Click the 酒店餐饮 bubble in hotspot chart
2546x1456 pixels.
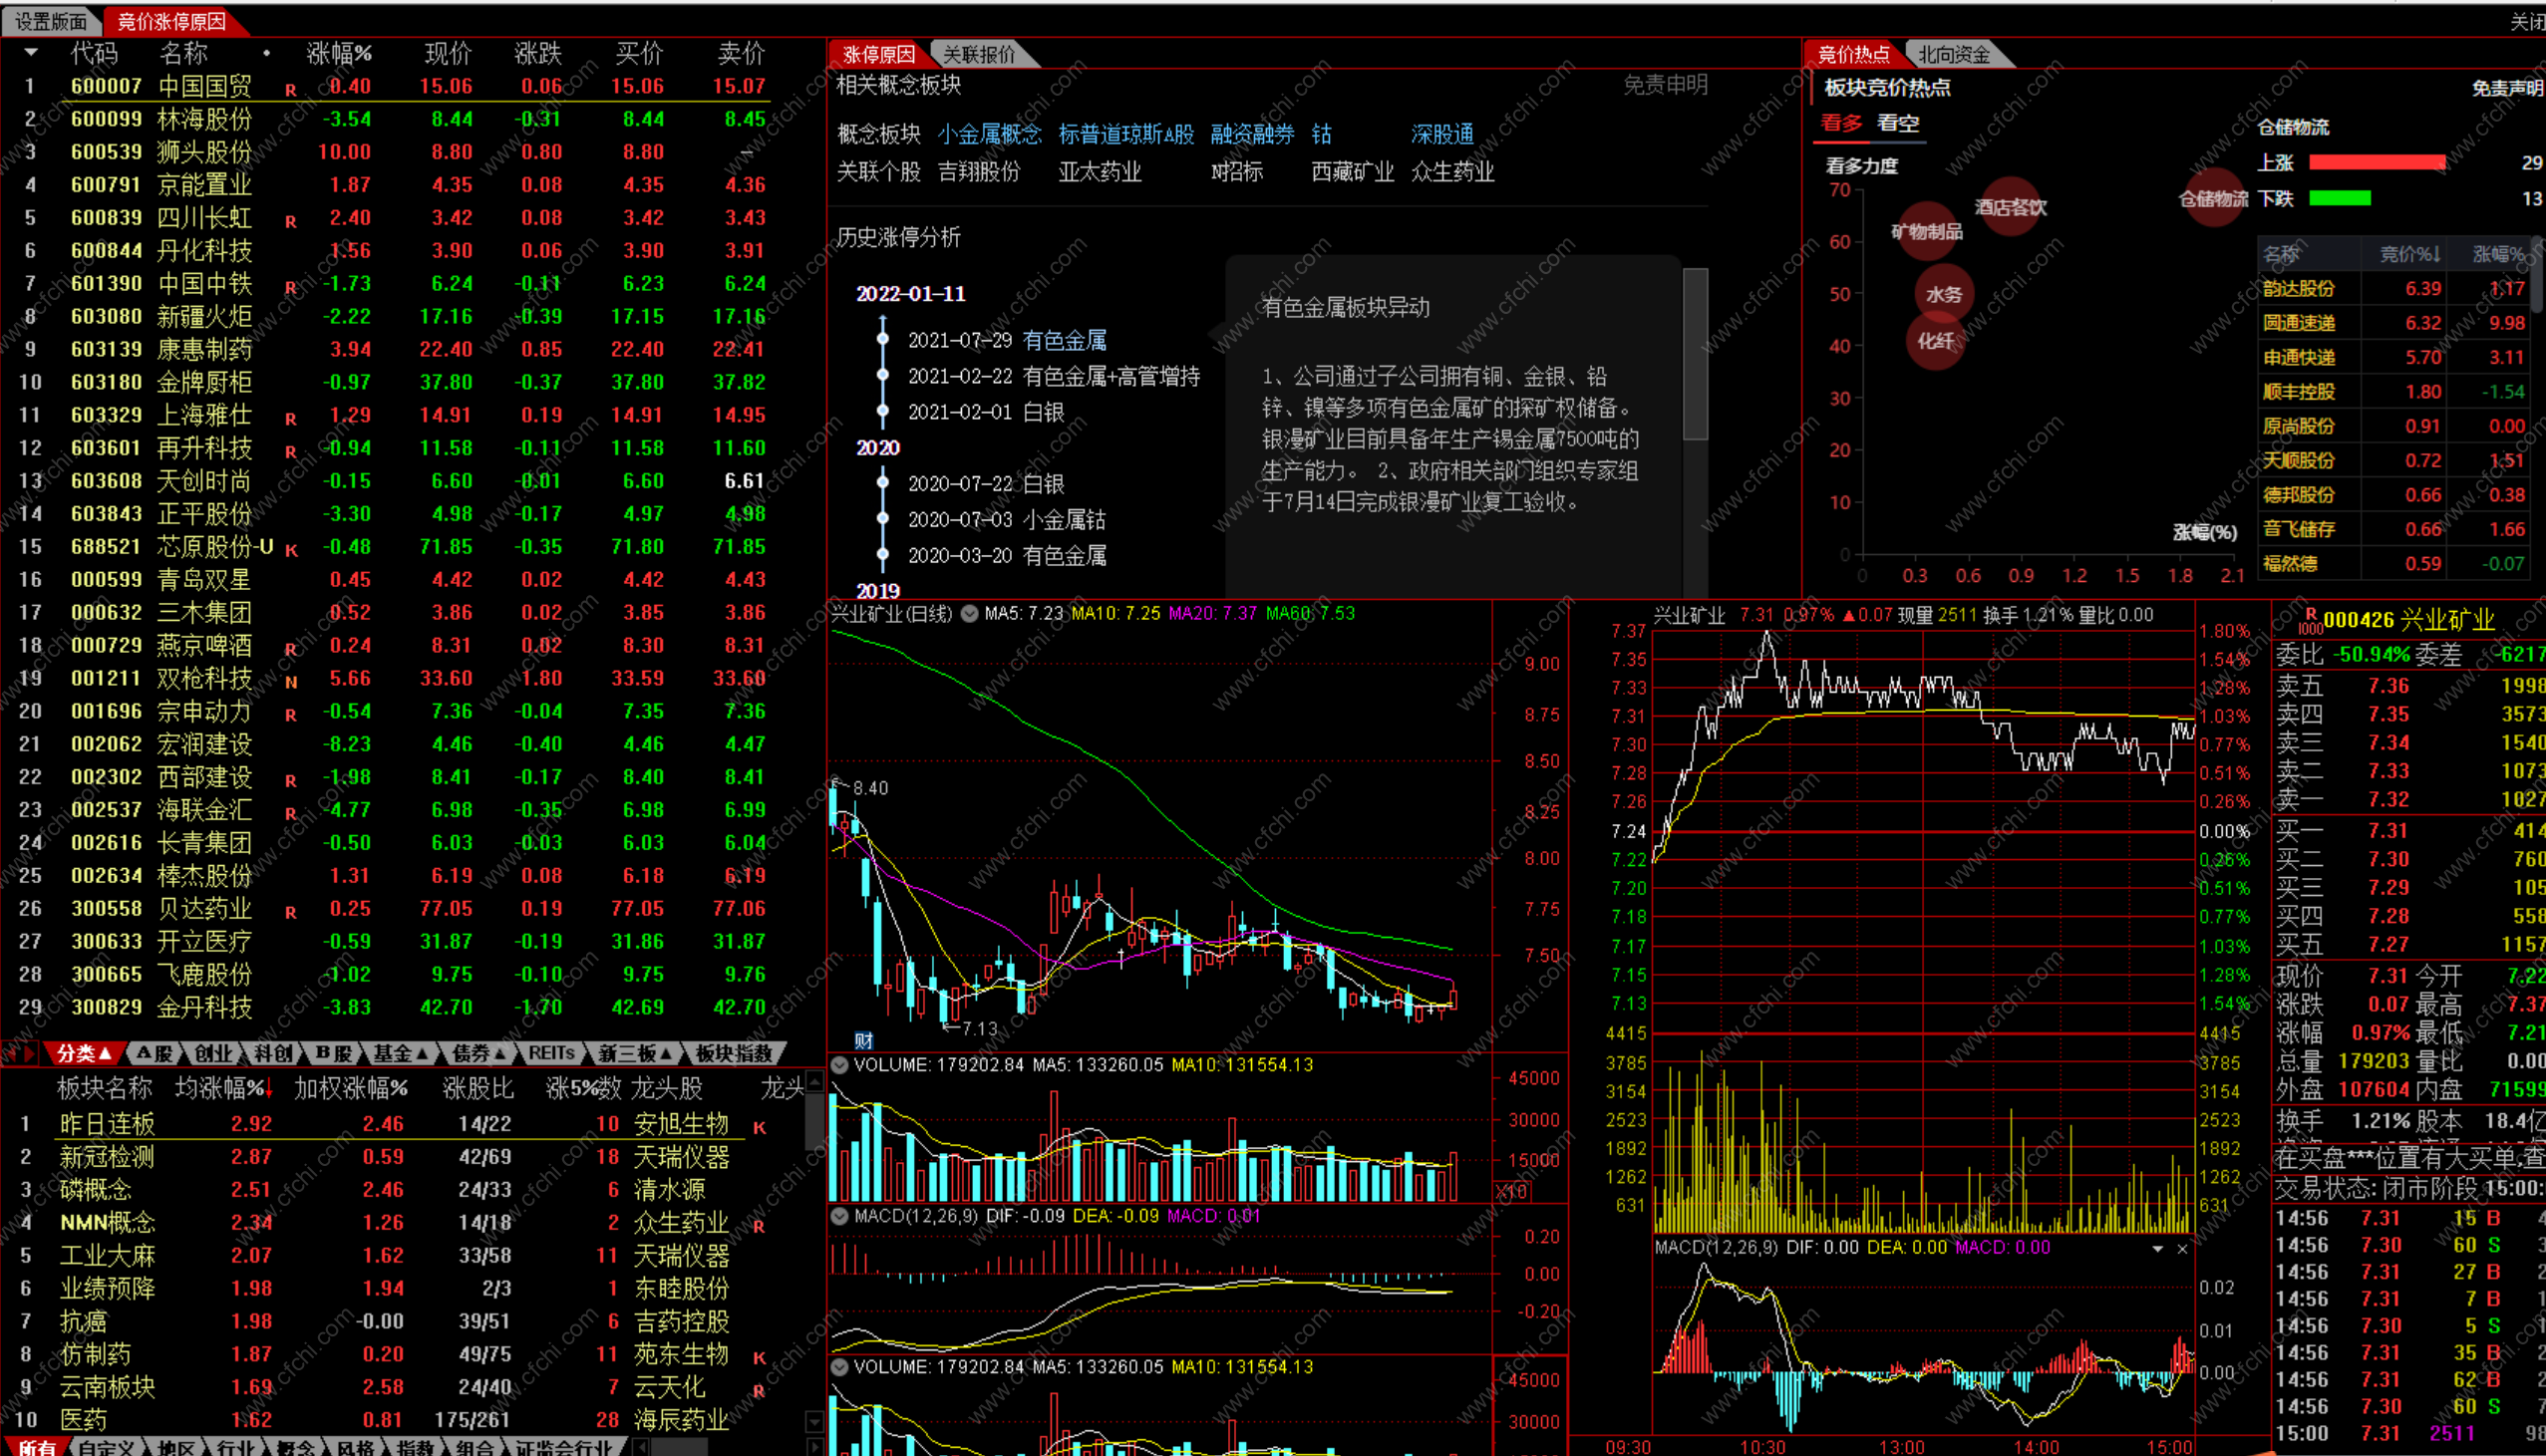pyautogui.click(x=2010, y=207)
